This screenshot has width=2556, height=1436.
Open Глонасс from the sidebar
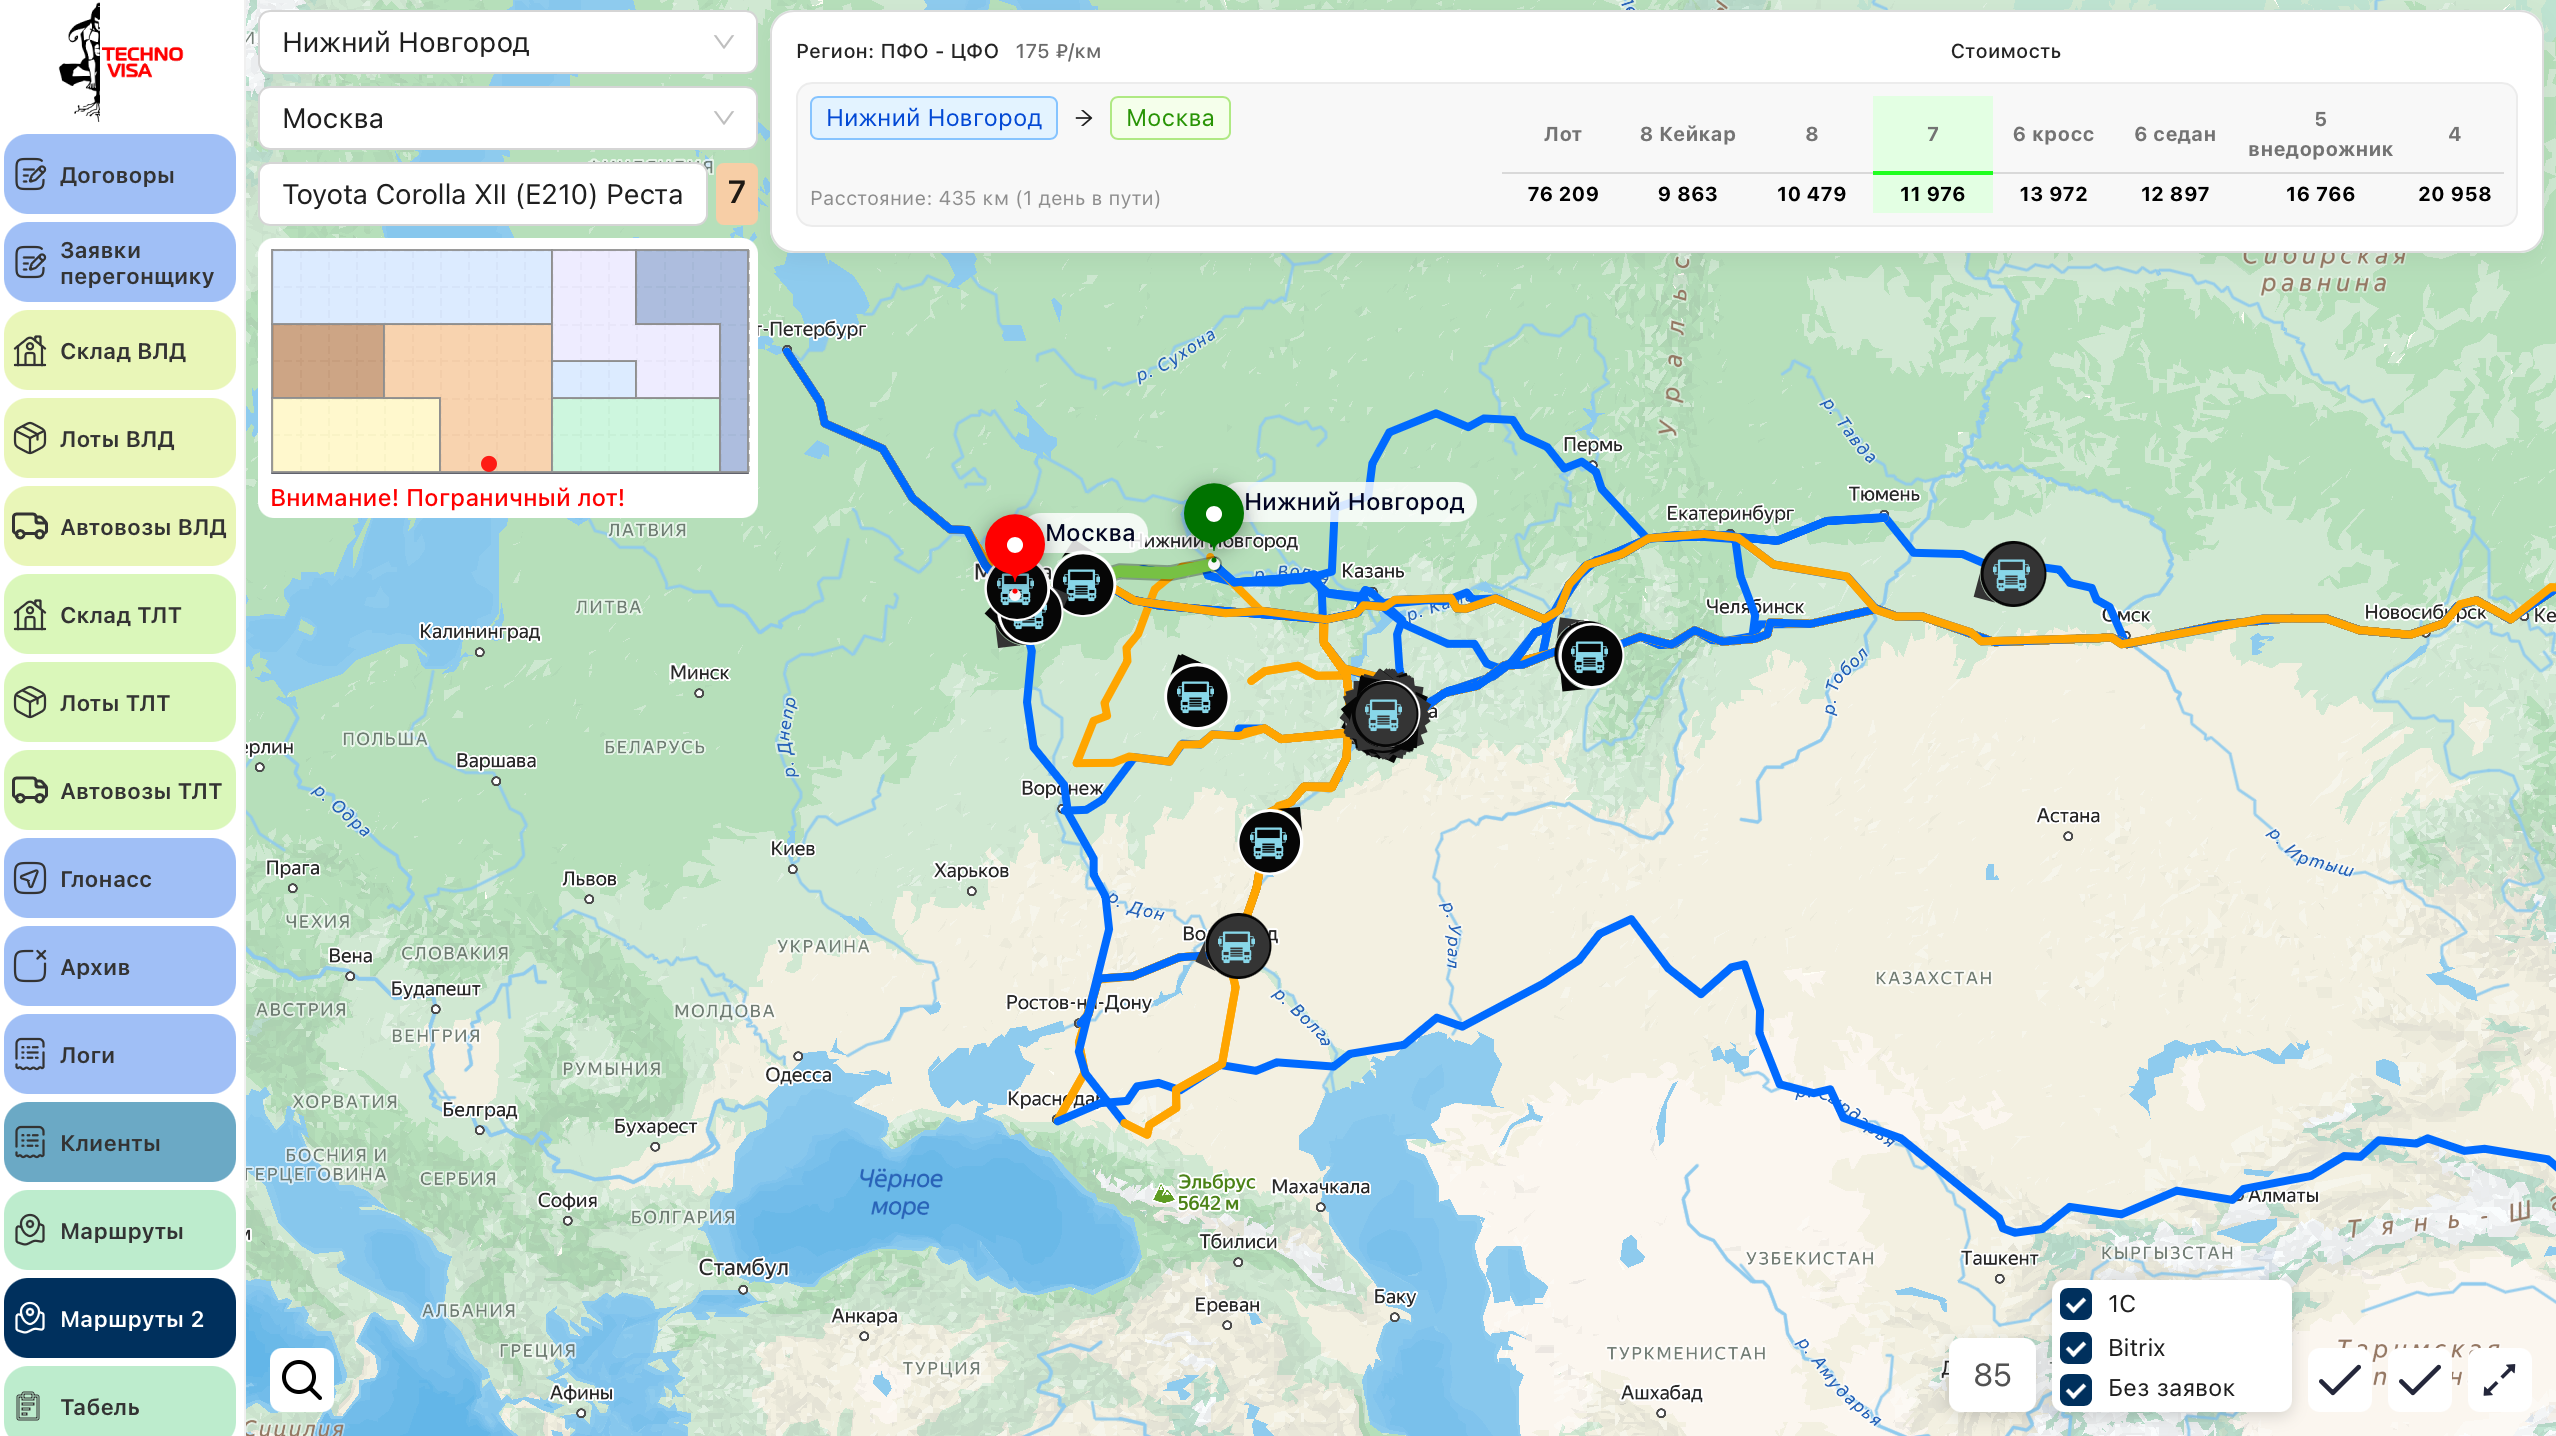pyautogui.click(x=119, y=878)
